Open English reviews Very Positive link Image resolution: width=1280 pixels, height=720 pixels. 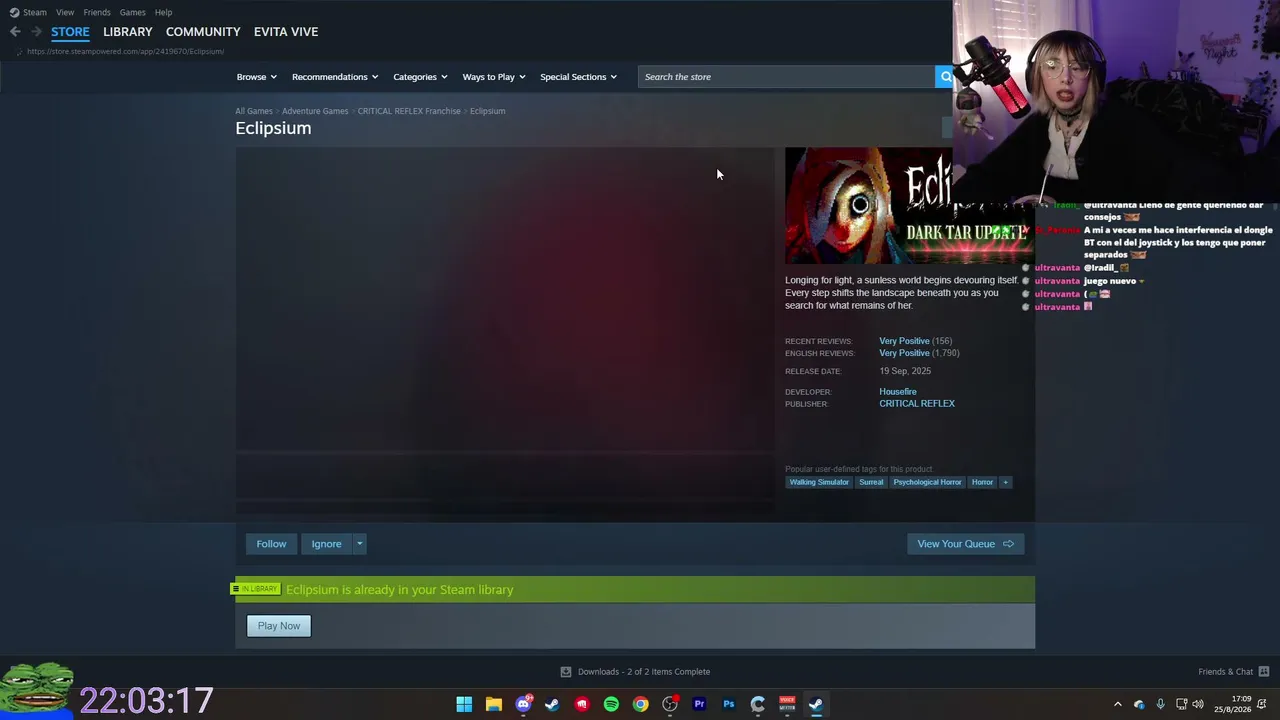(904, 353)
